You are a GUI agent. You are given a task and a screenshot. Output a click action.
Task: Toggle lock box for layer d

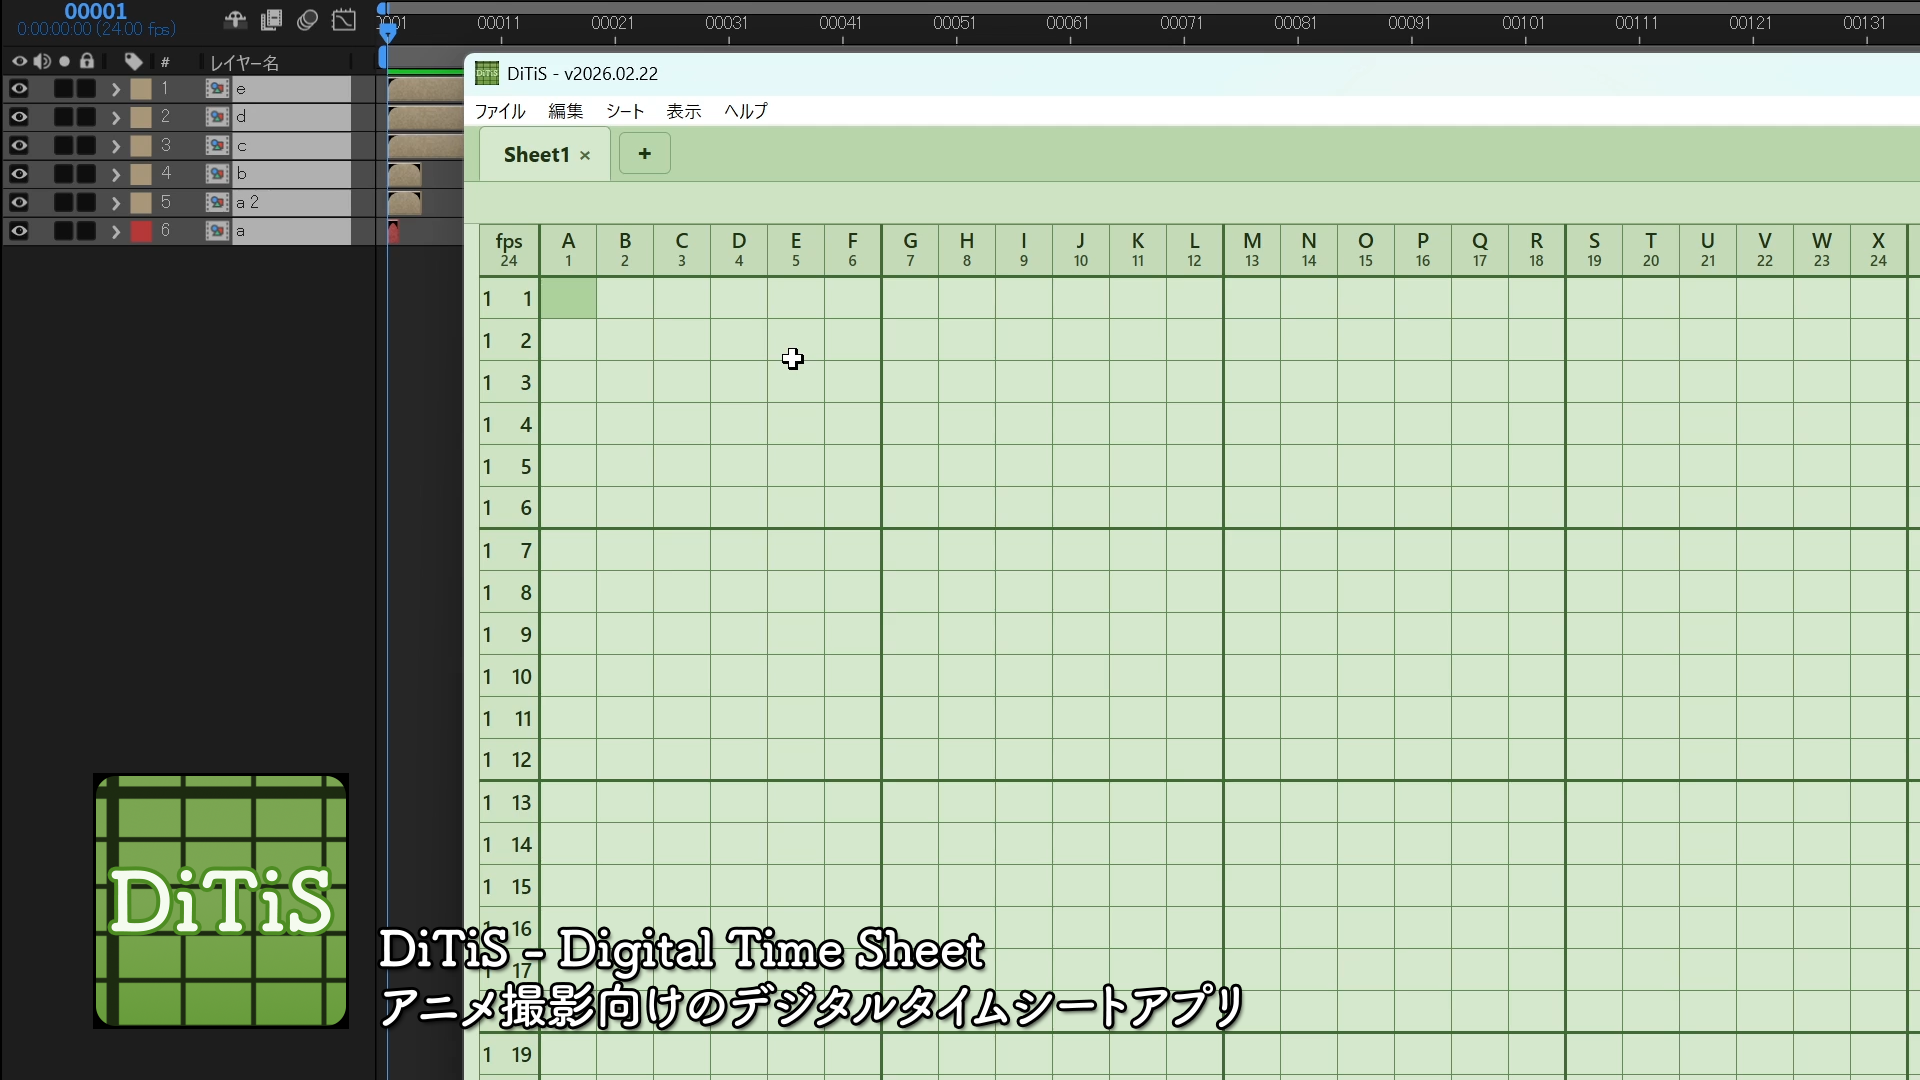(x=87, y=117)
